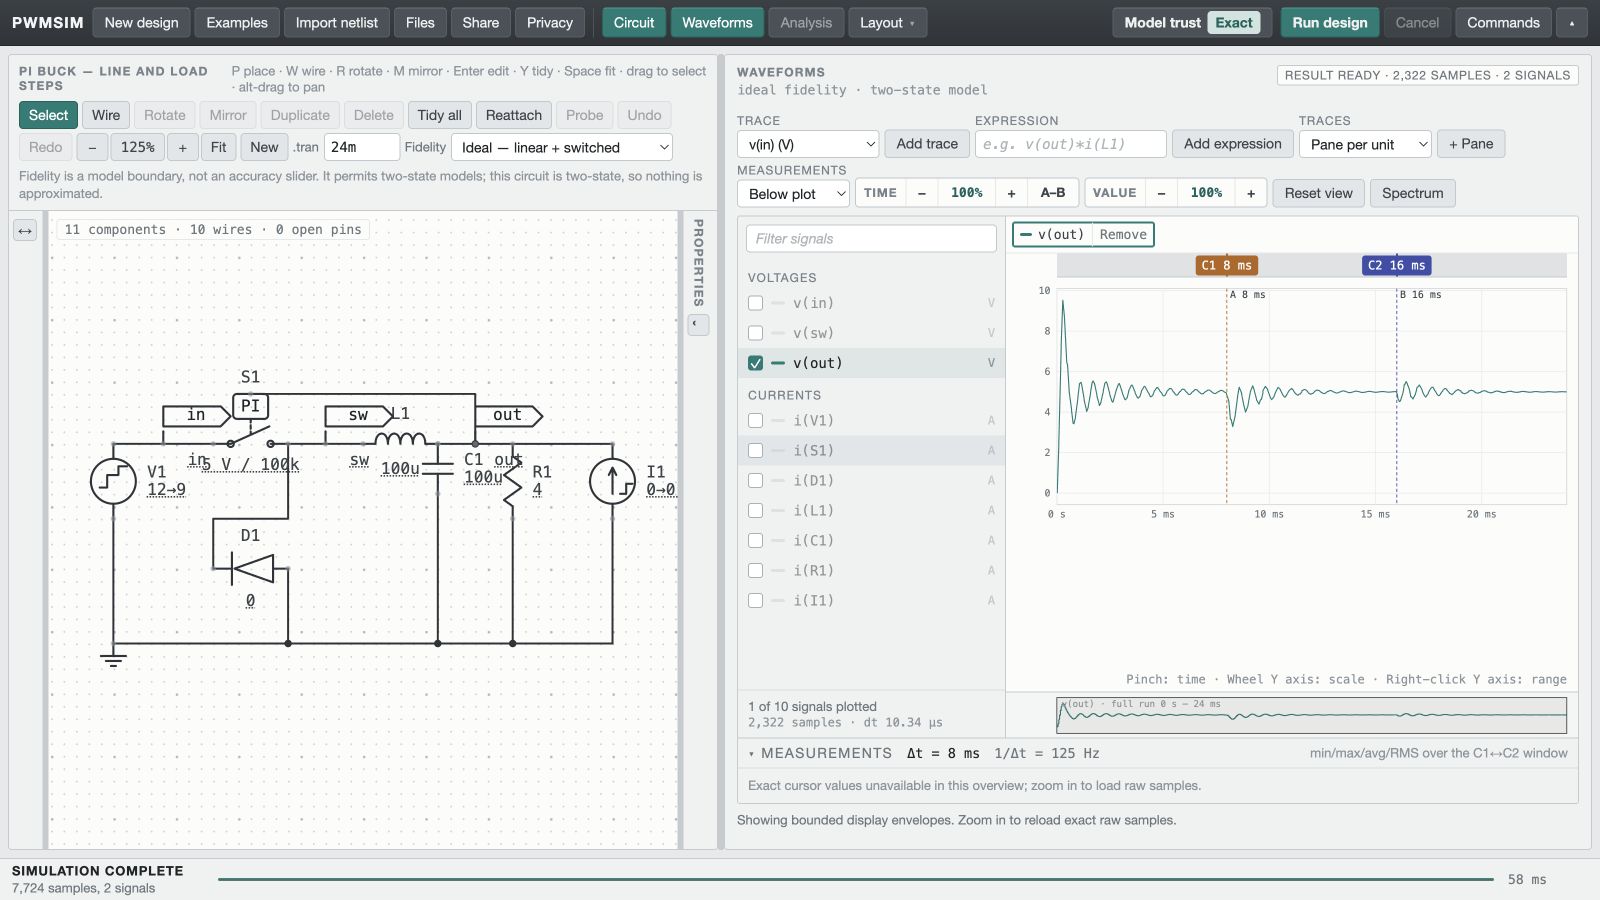Viewport: 1600px width, 900px height.
Task: Open the Pane per unit dropdown
Action: (x=1366, y=144)
